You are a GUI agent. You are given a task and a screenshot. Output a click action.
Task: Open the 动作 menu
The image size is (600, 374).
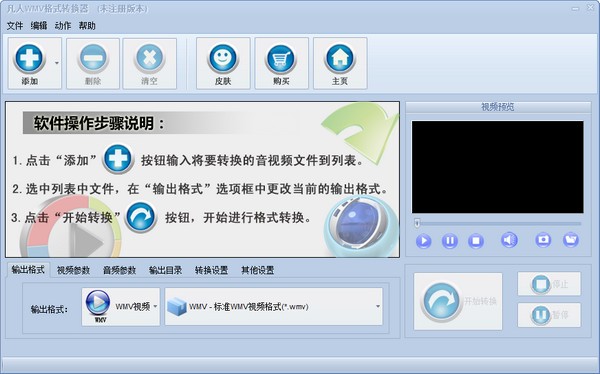click(x=63, y=26)
